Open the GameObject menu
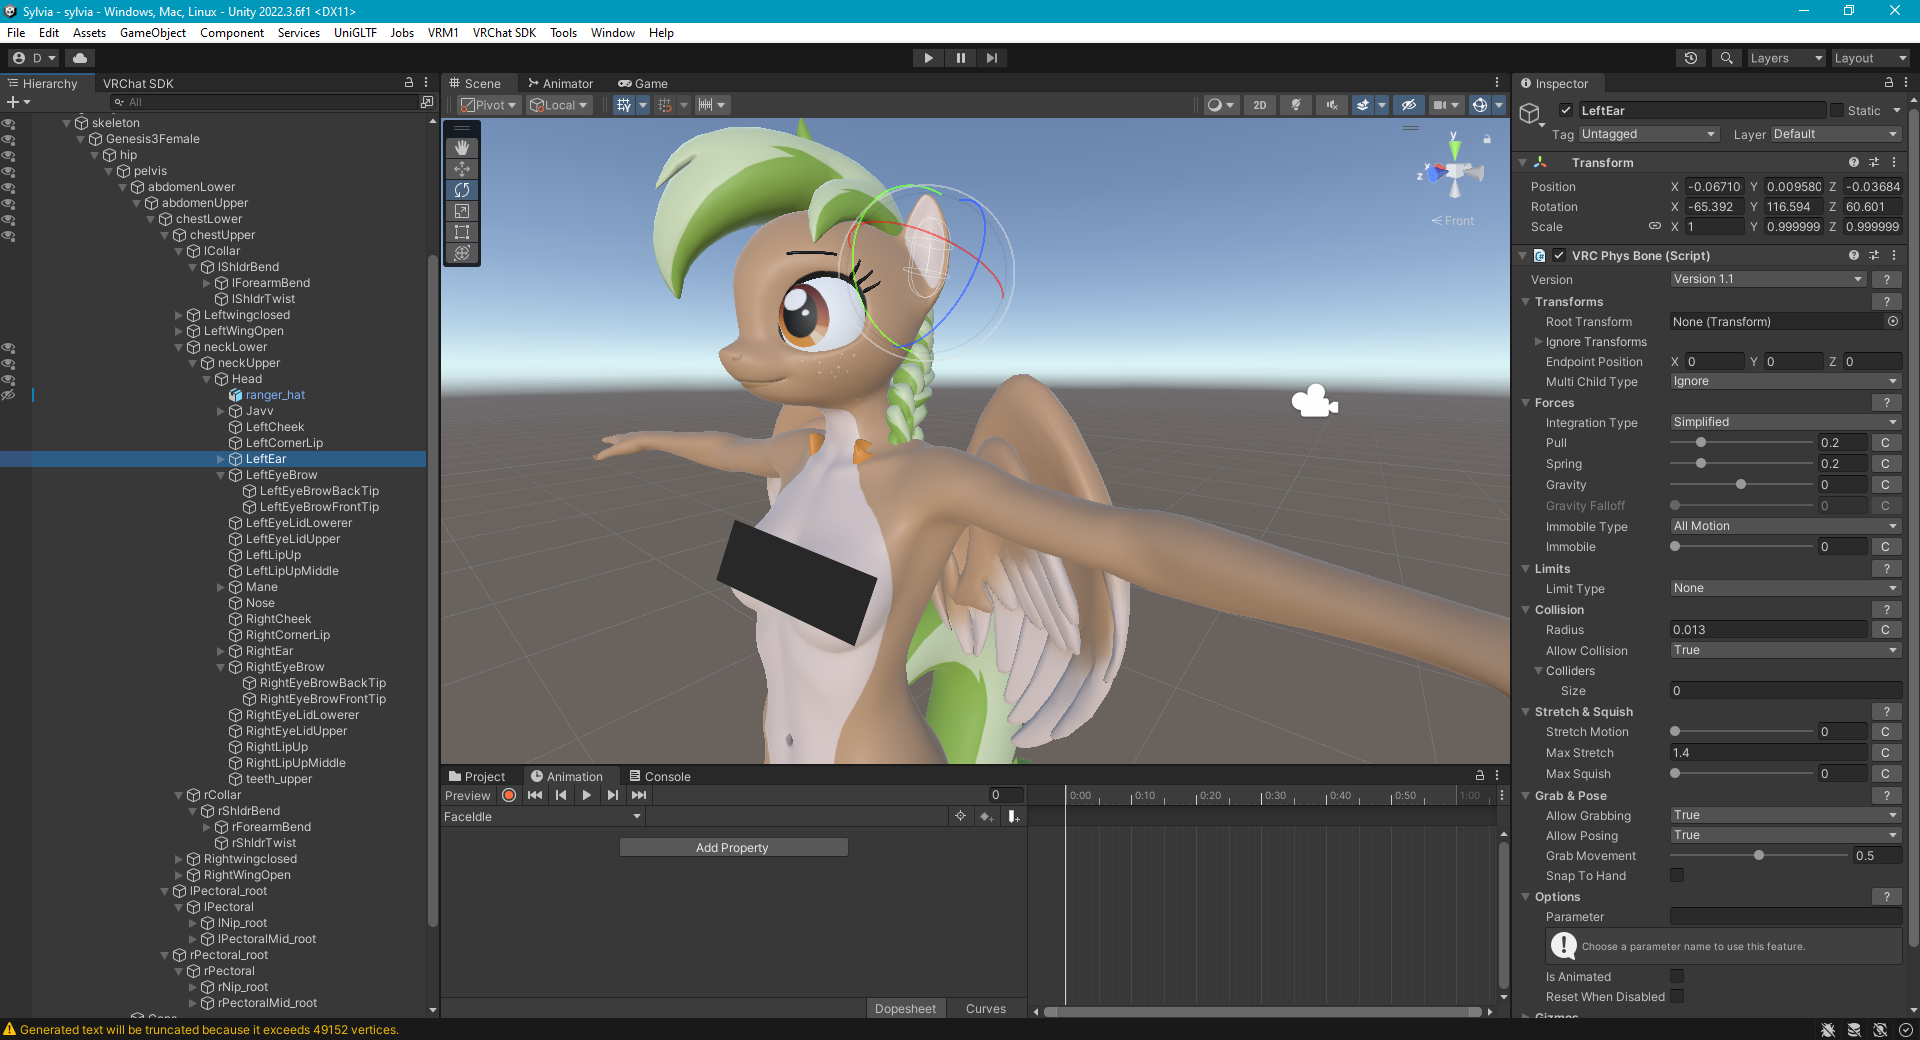1920x1040 pixels. pyautogui.click(x=153, y=33)
